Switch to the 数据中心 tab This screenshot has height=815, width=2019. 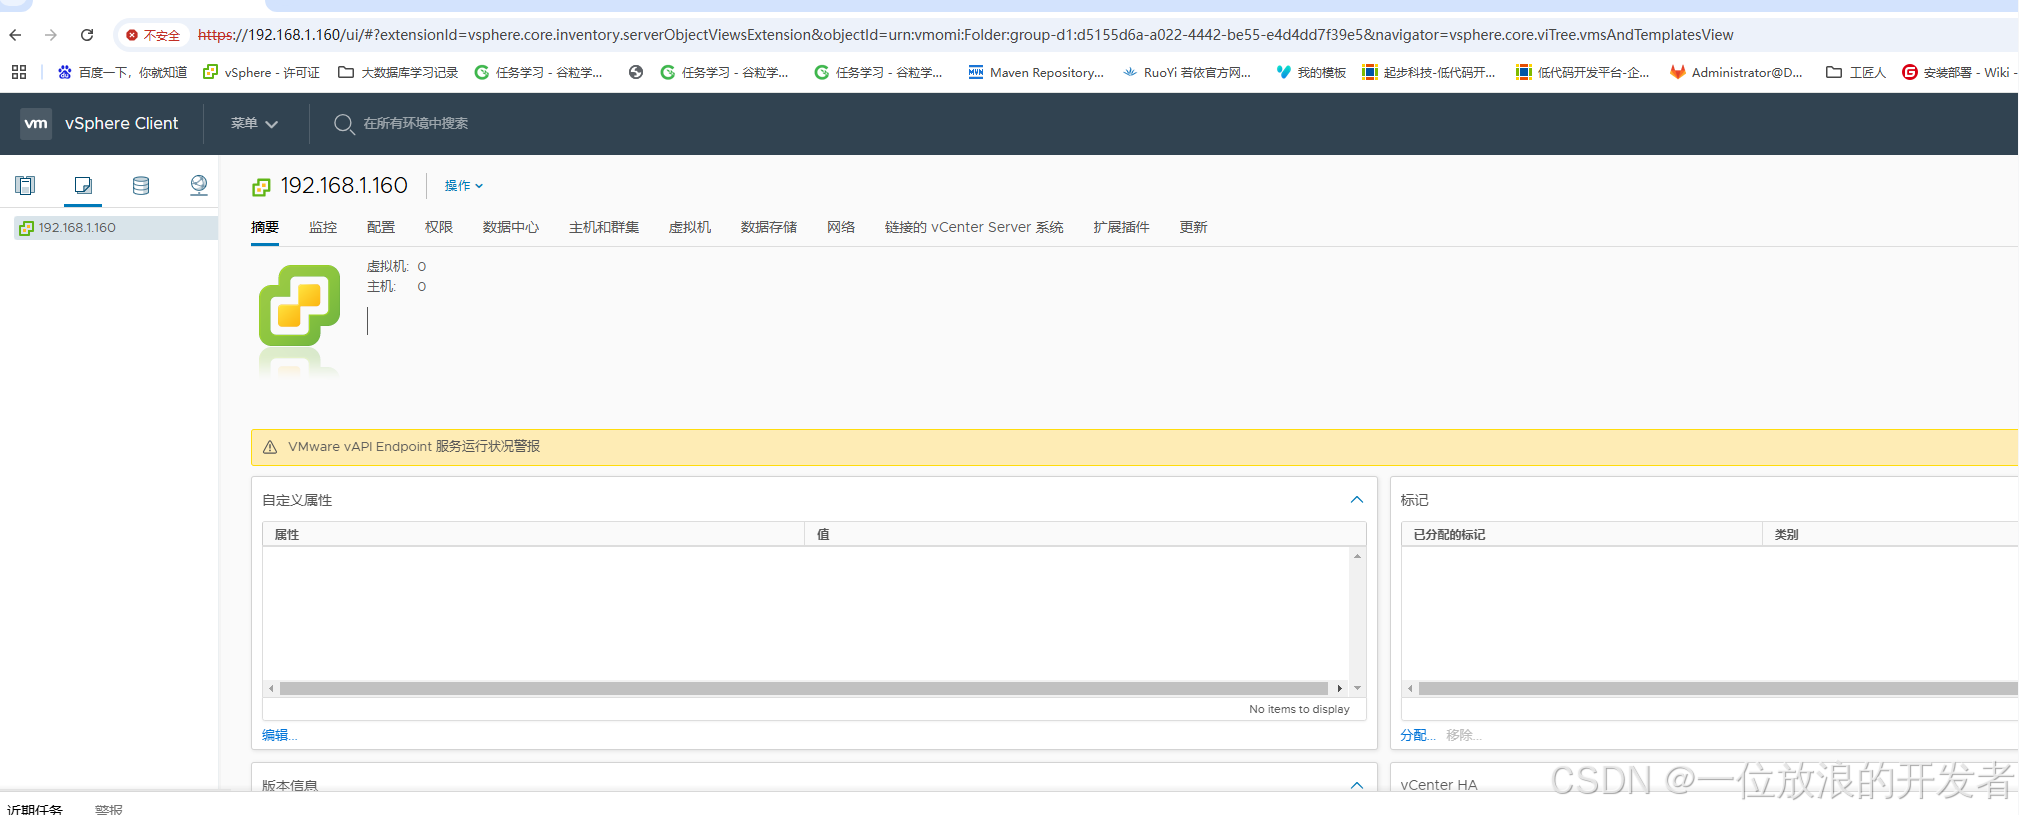click(x=511, y=228)
